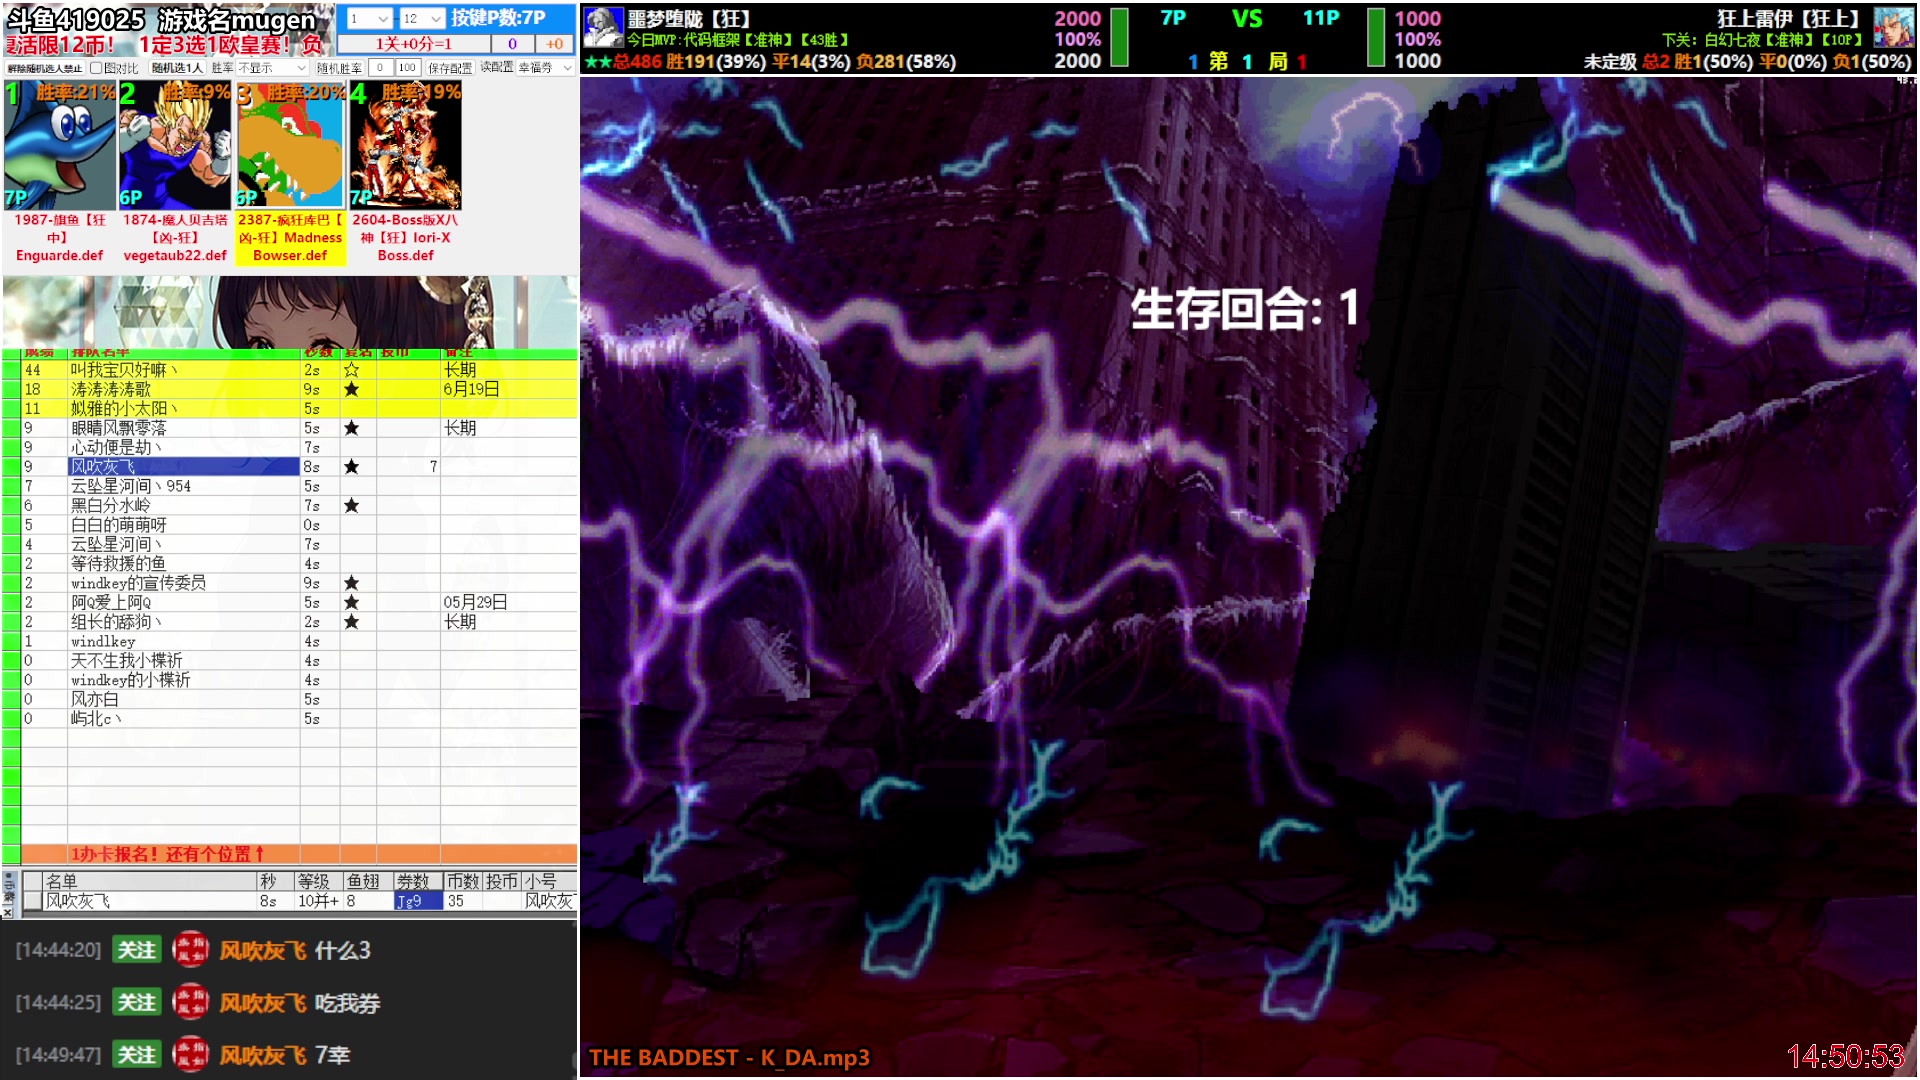
Task: Open the first number dropdown showing 1
Action: [369, 18]
